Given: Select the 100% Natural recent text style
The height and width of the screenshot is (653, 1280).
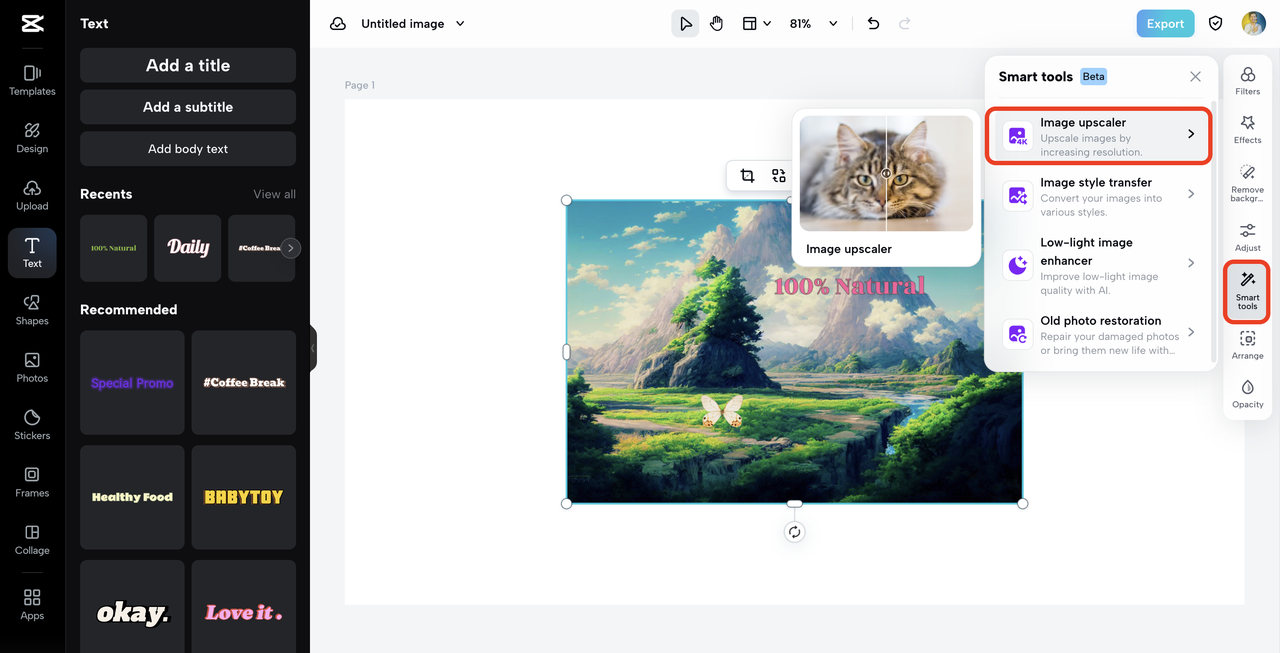Looking at the screenshot, I should [113, 248].
